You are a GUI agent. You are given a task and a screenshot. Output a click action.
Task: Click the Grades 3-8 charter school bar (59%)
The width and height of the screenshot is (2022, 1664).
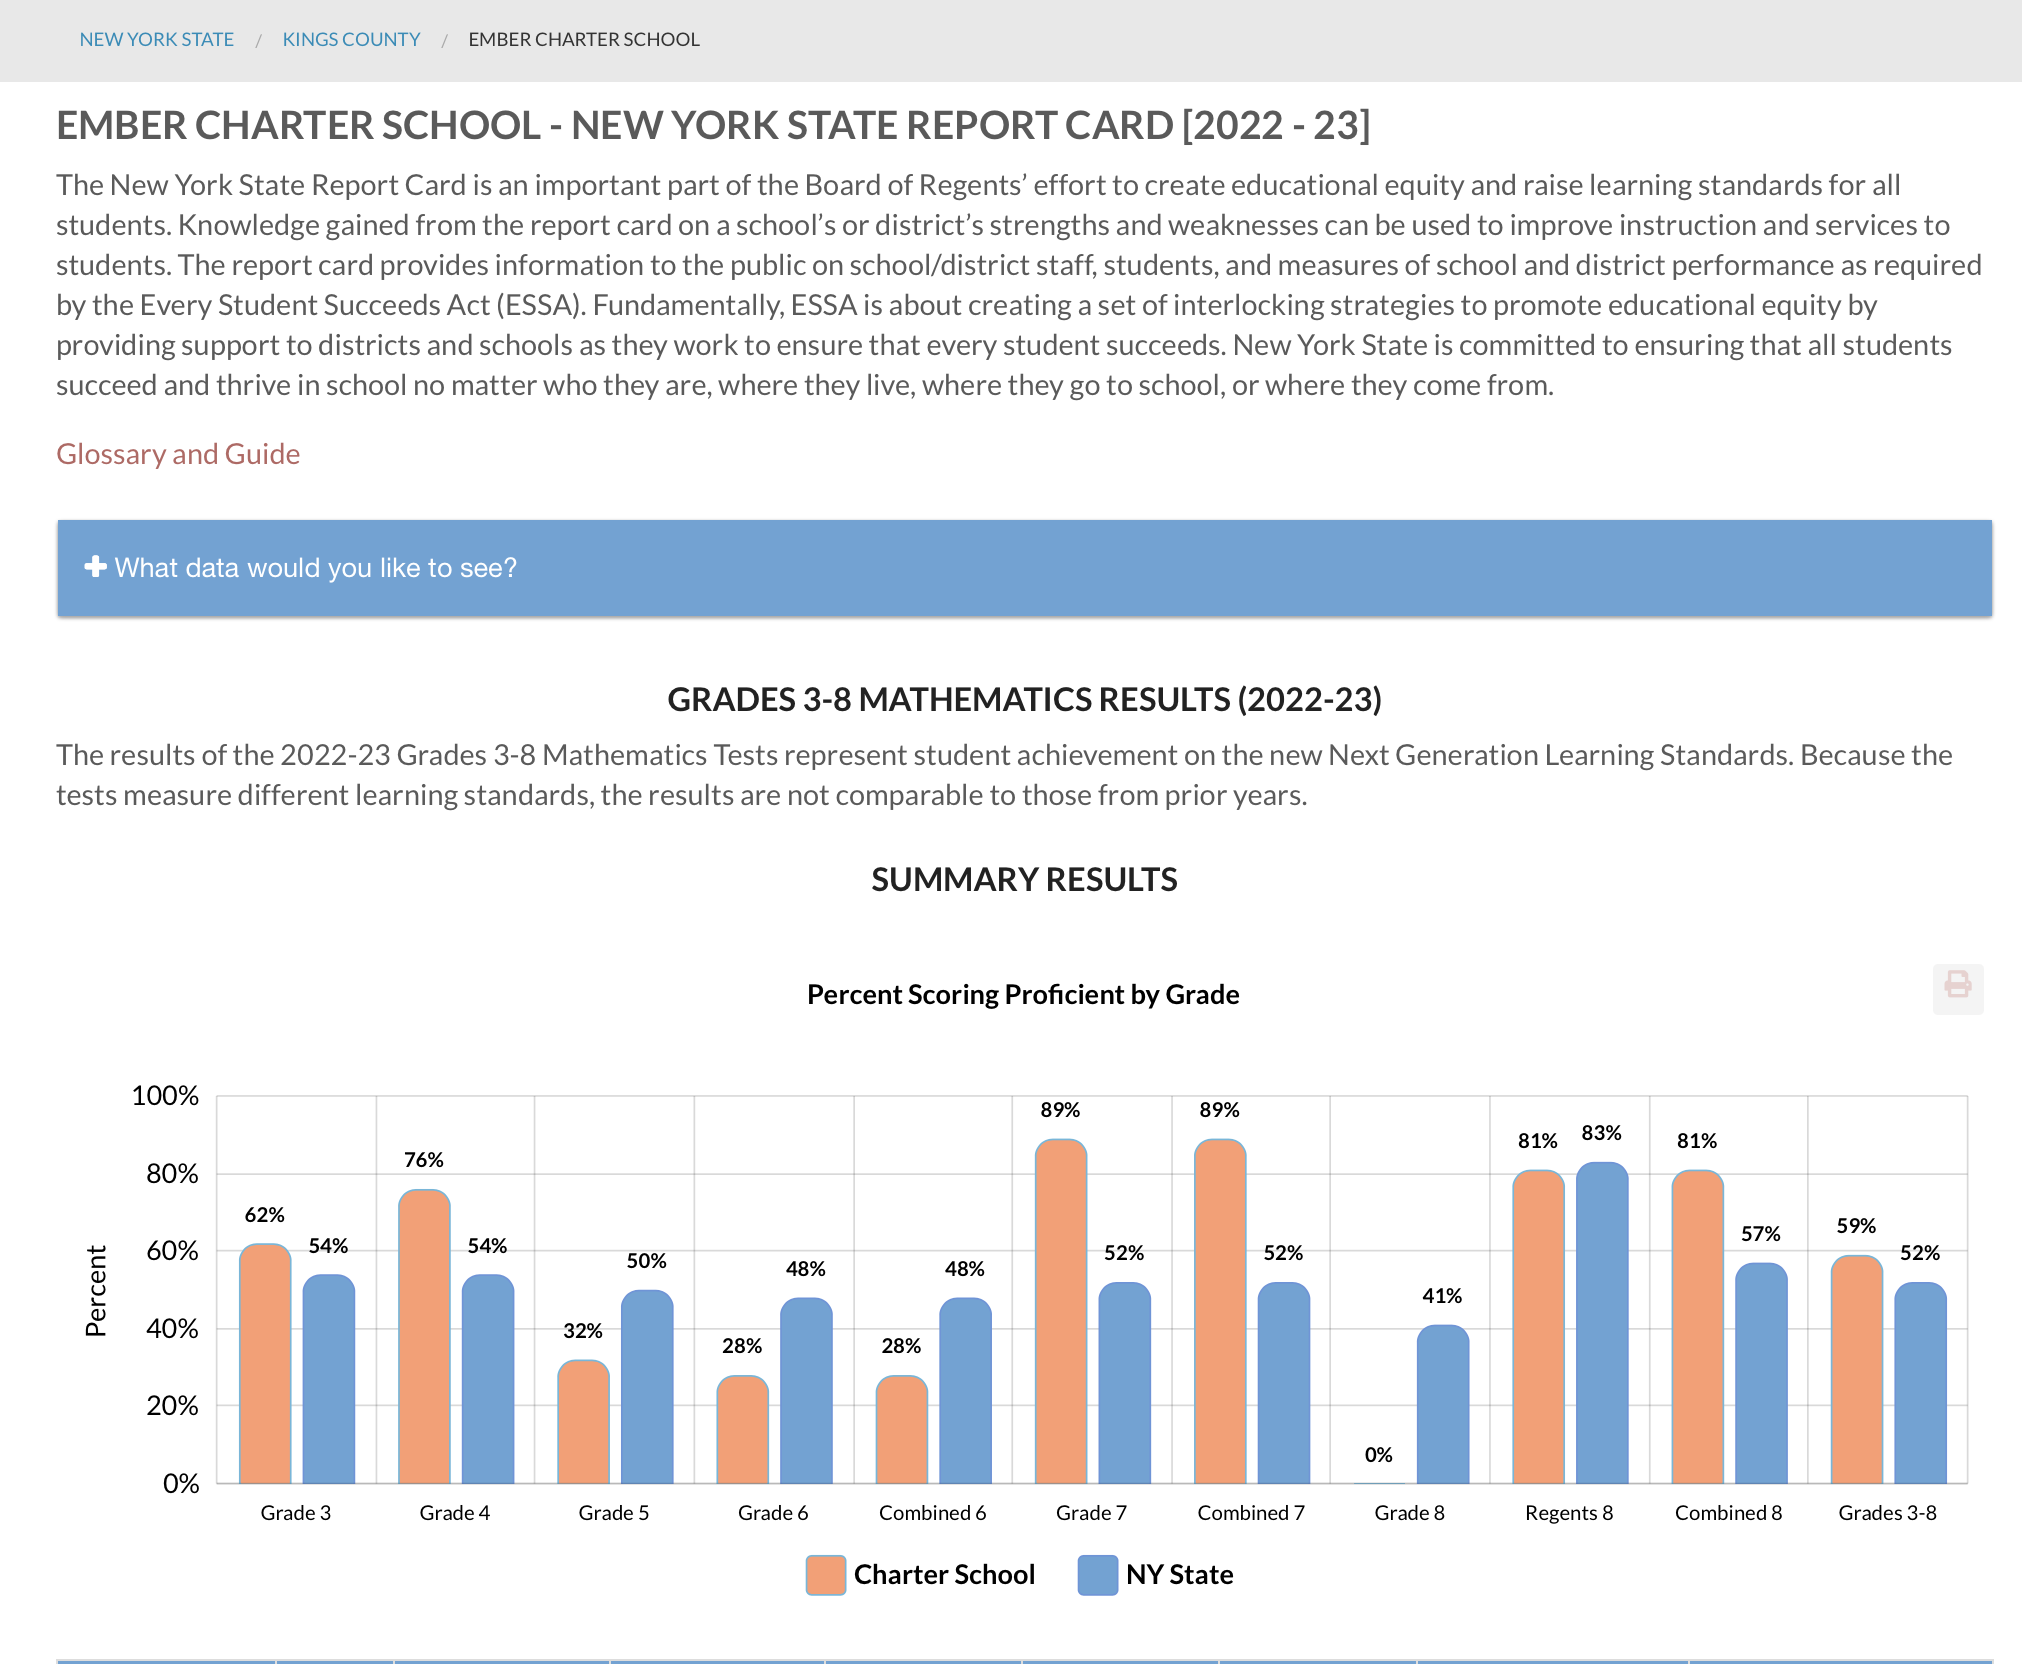[x=1856, y=1369]
